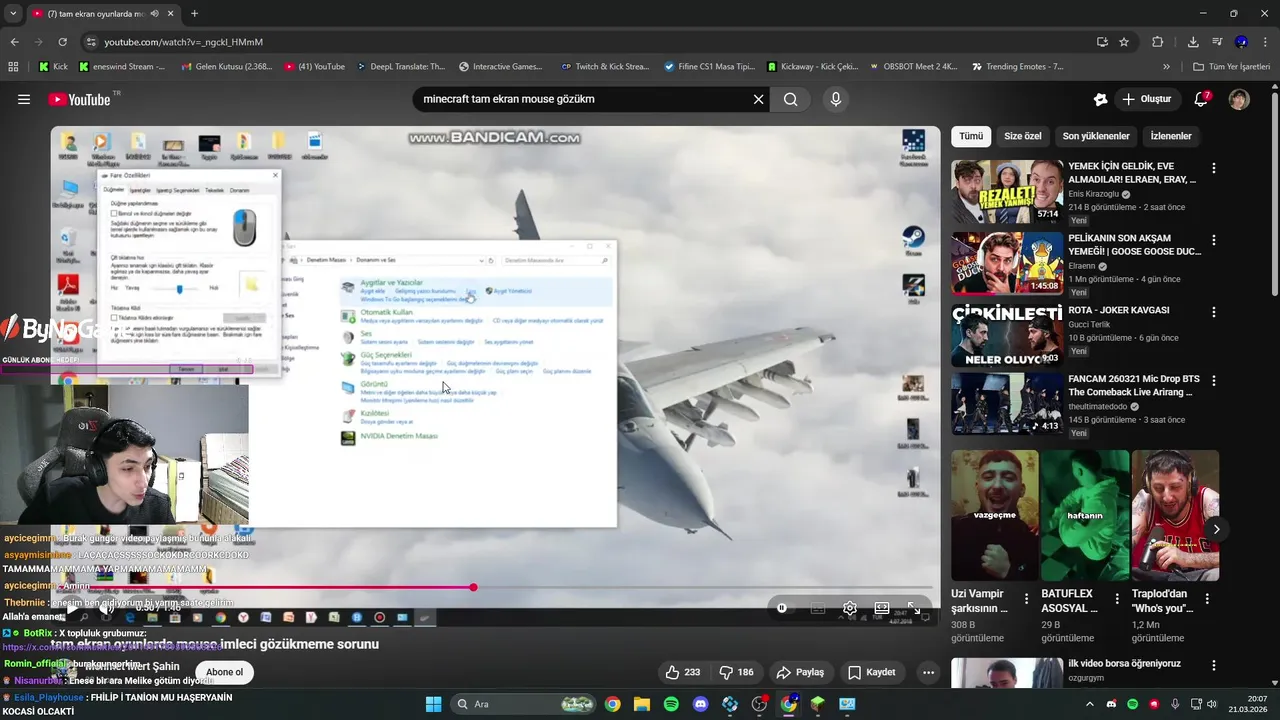Open the YouTube guide hamburger menu
Image resolution: width=1280 pixels, height=720 pixels.
[24, 99]
